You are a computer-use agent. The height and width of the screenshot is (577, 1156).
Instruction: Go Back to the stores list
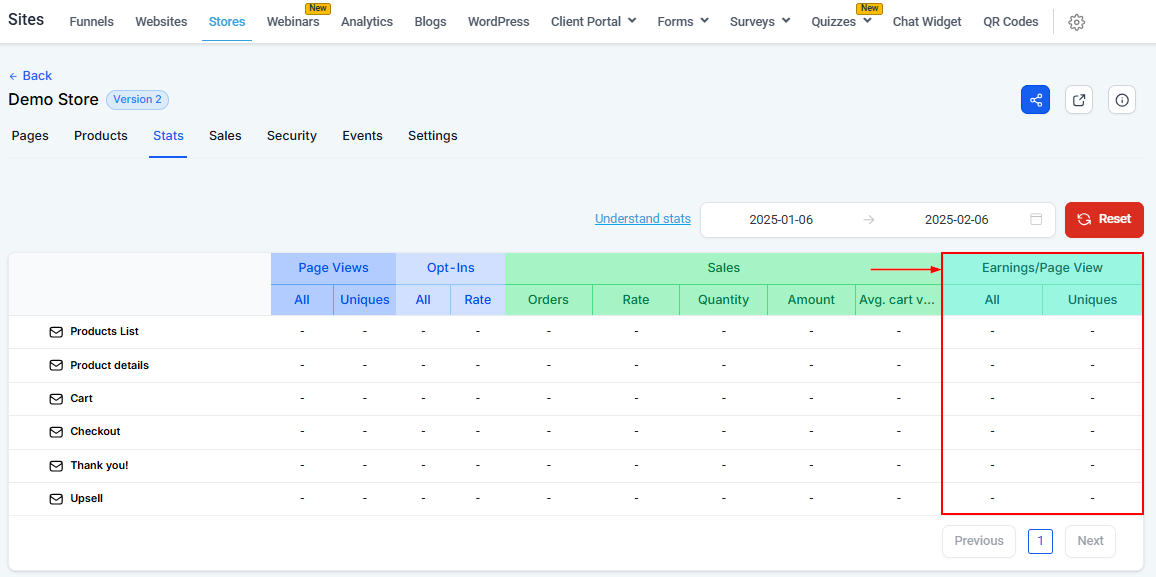point(30,75)
